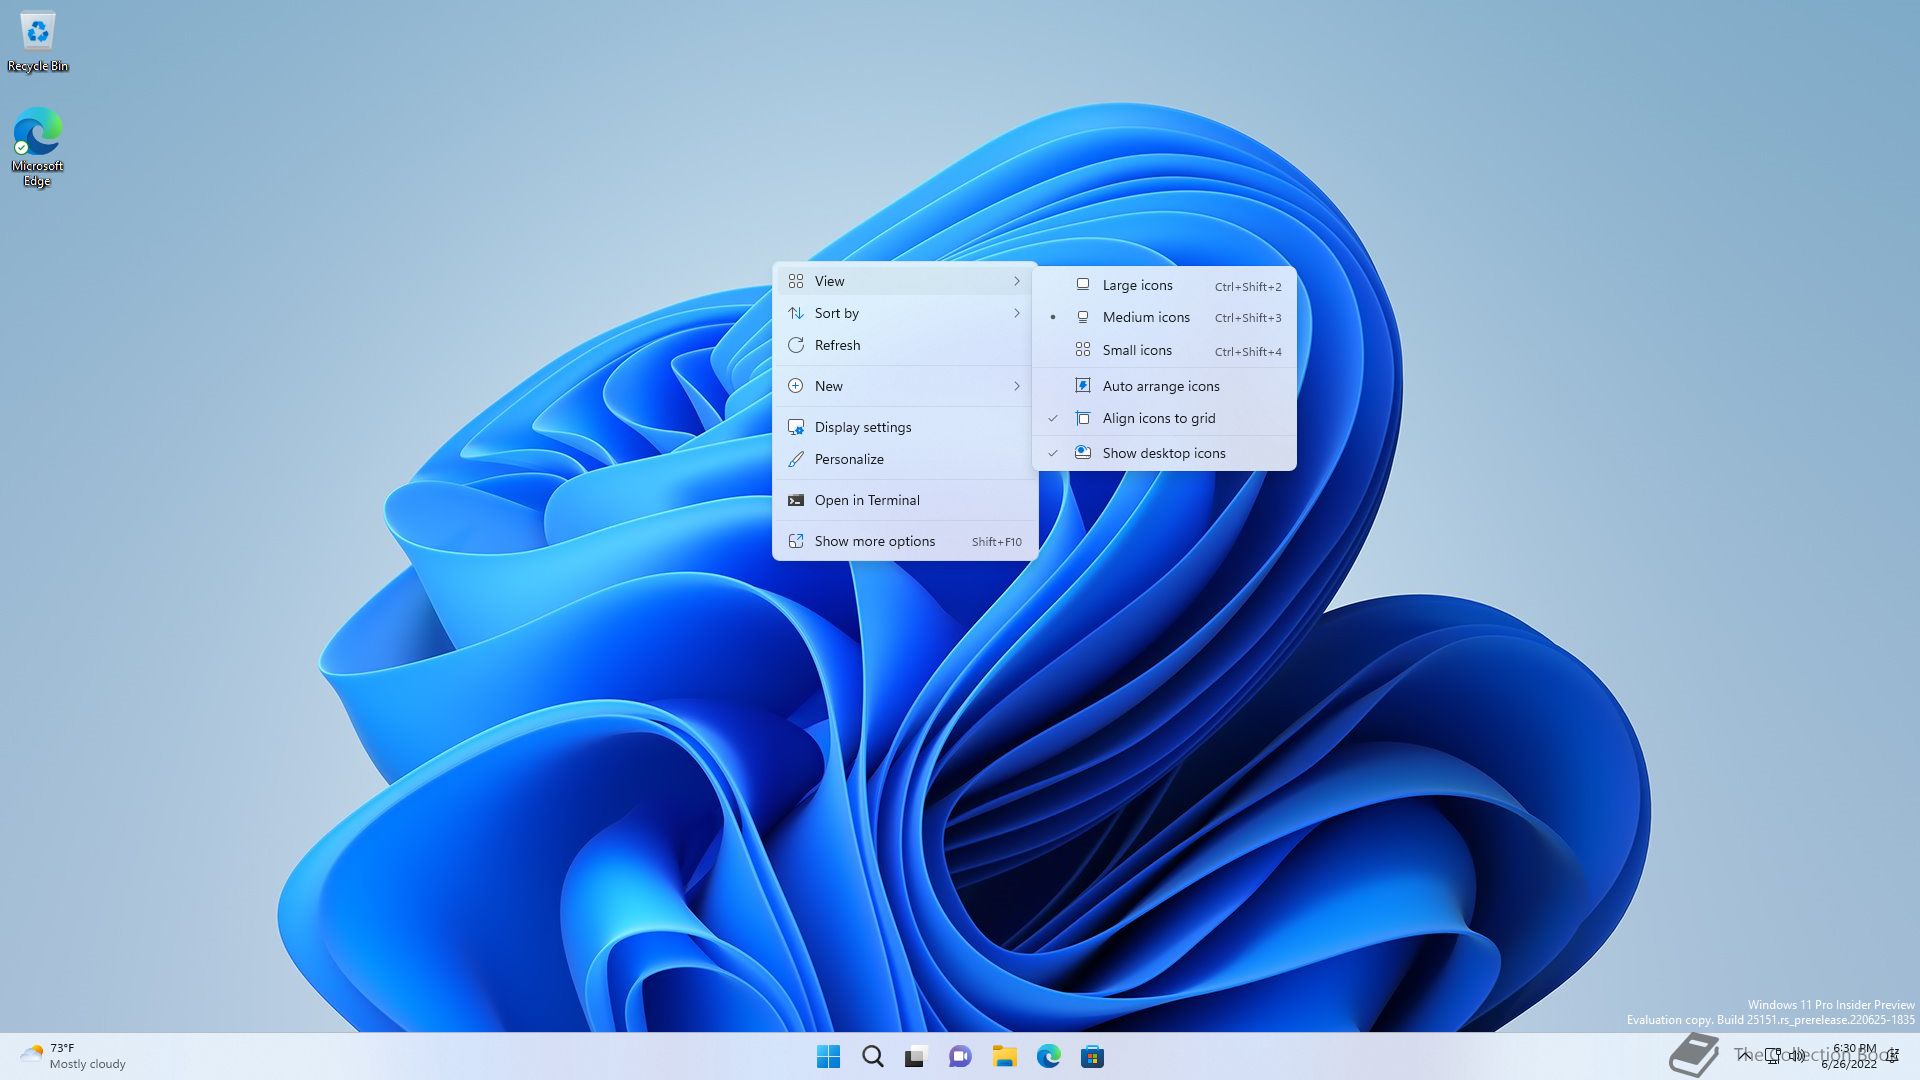Click the Auto arrange icons glyph
Screen dimensions: 1920x1080
1083,386
